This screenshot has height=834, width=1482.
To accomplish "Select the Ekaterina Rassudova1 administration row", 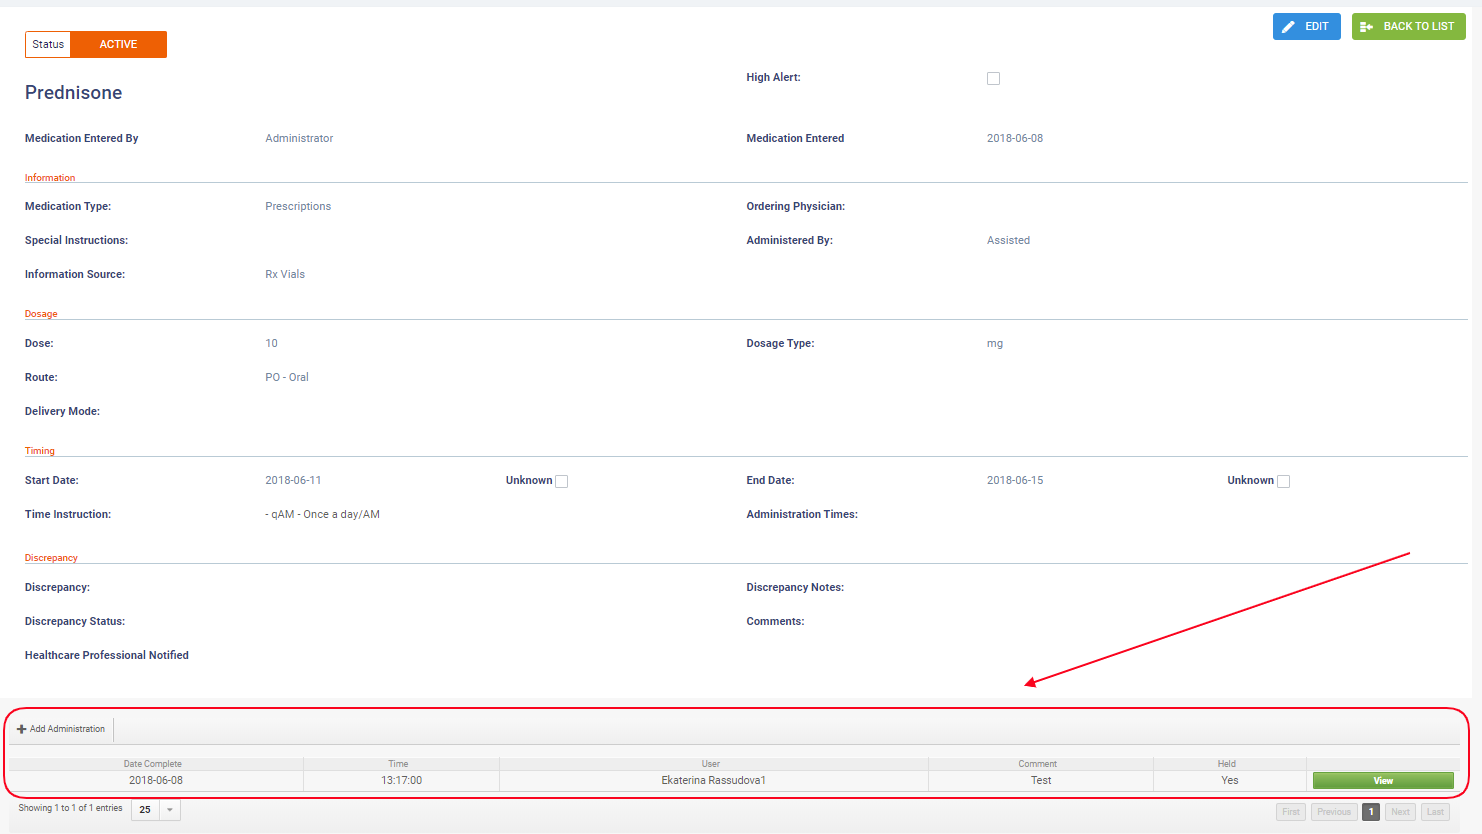I will pyautogui.click(x=713, y=780).
